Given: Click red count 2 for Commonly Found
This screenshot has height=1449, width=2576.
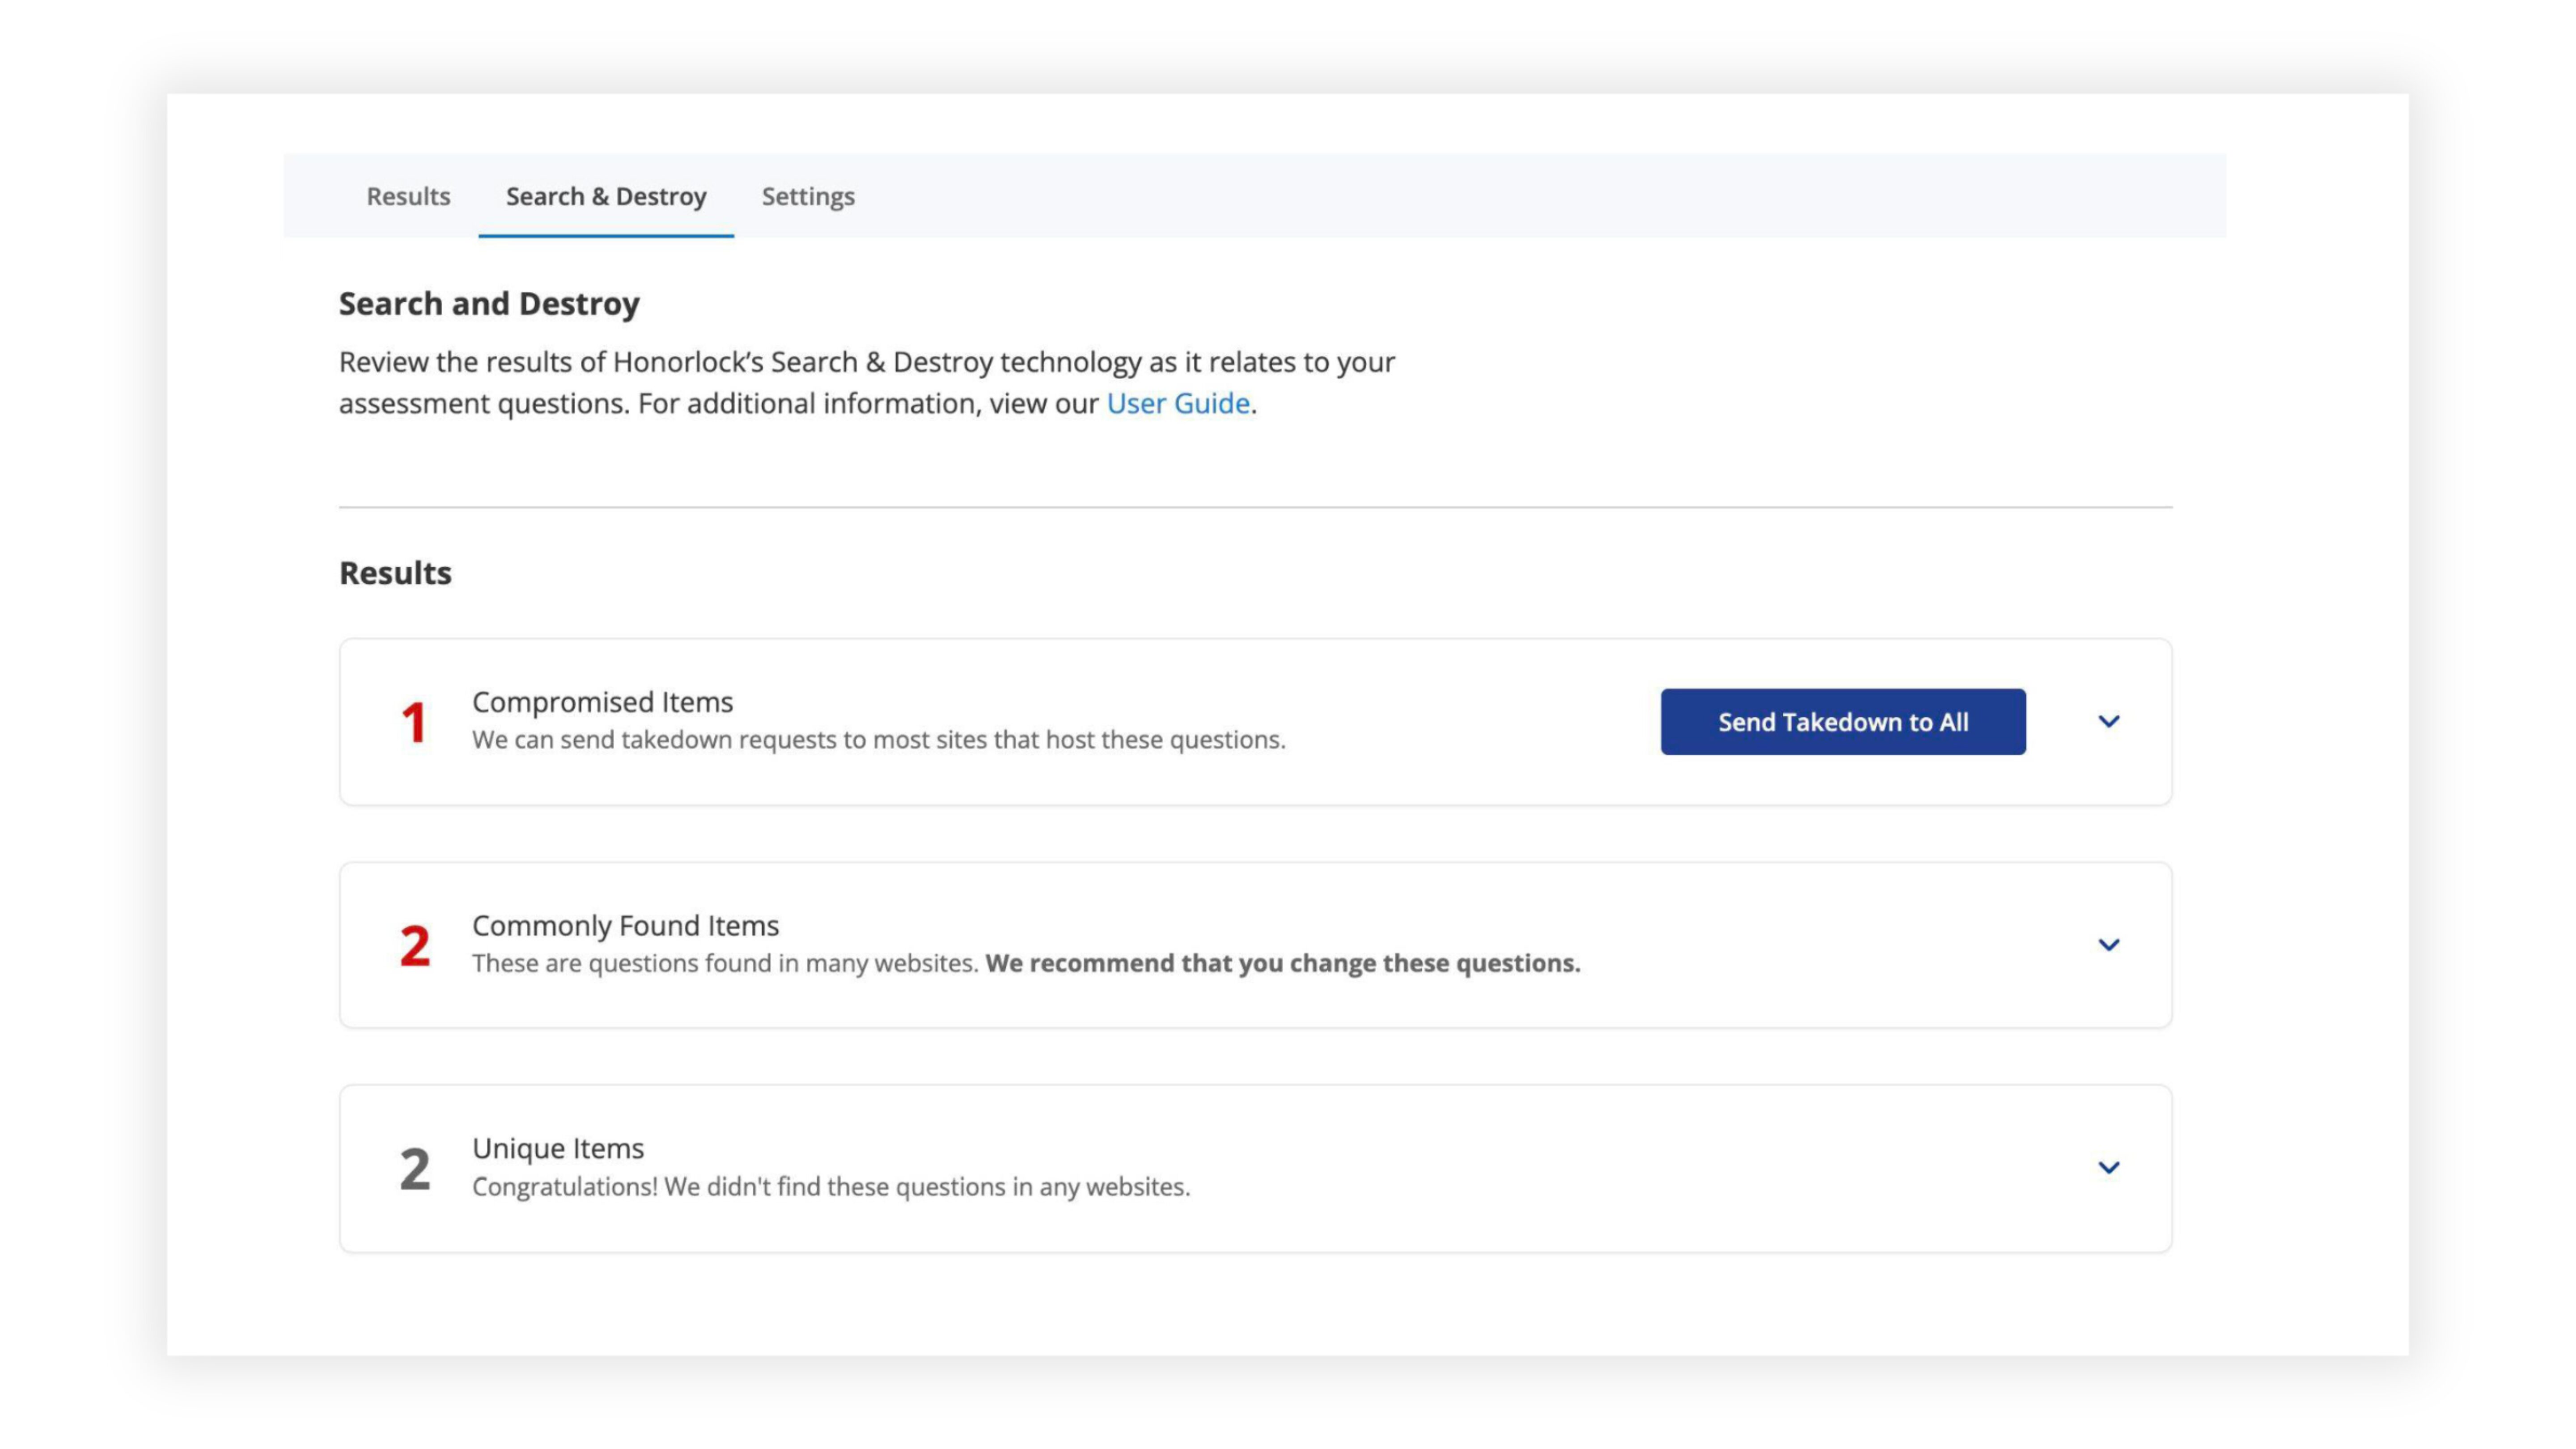Looking at the screenshot, I should [414, 946].
